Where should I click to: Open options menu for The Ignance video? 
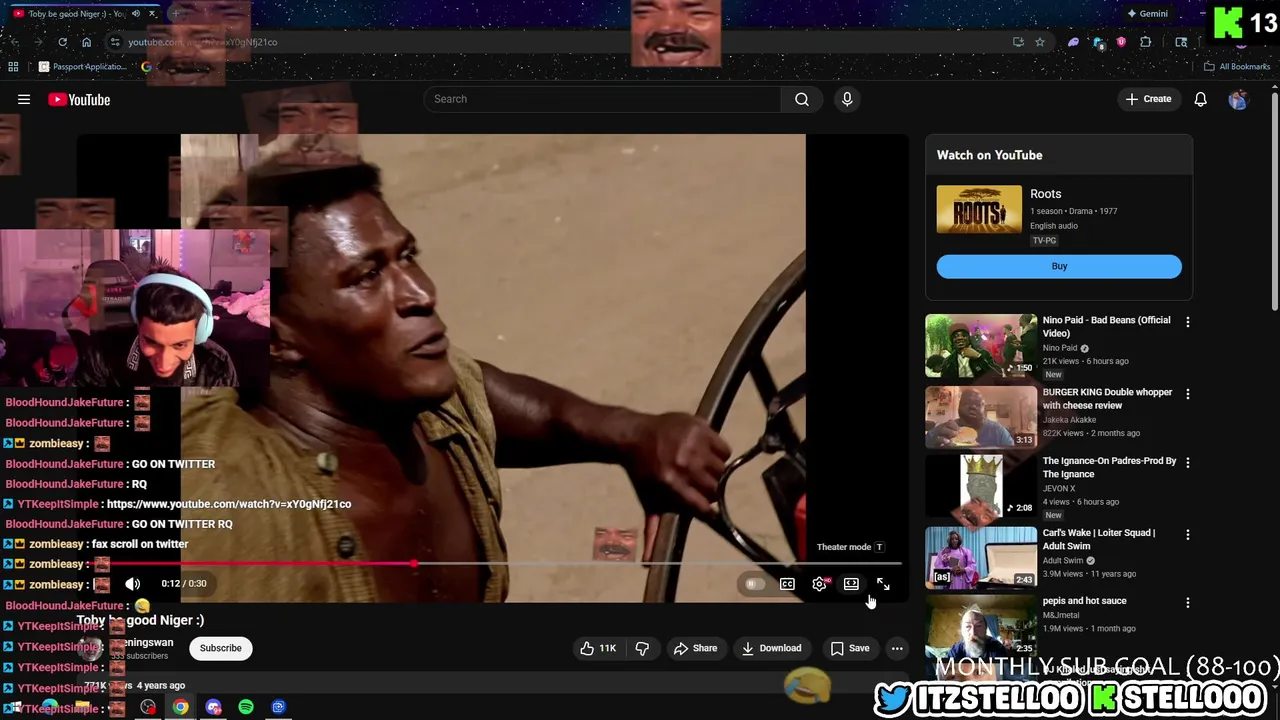[x=1187, y=463]
